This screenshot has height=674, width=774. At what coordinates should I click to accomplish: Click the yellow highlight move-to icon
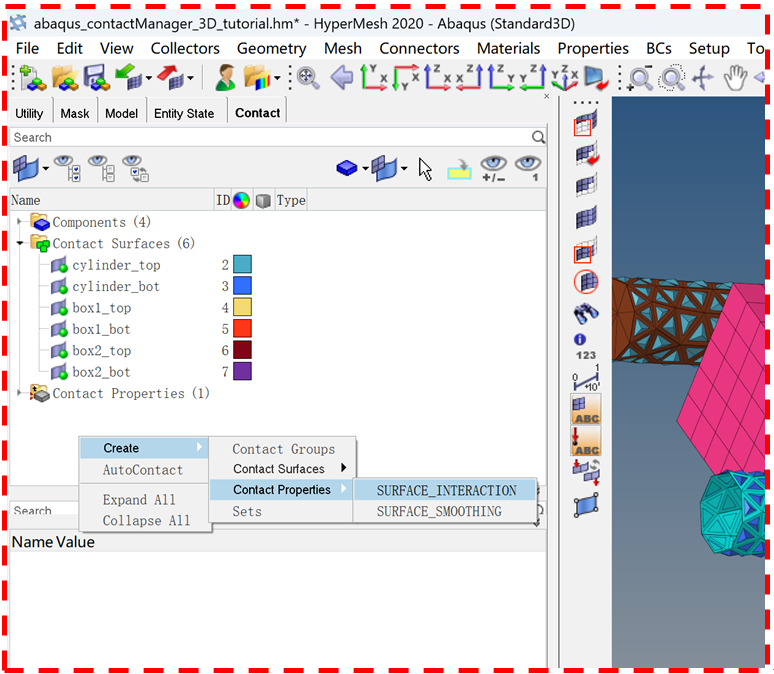click(460, 169)
